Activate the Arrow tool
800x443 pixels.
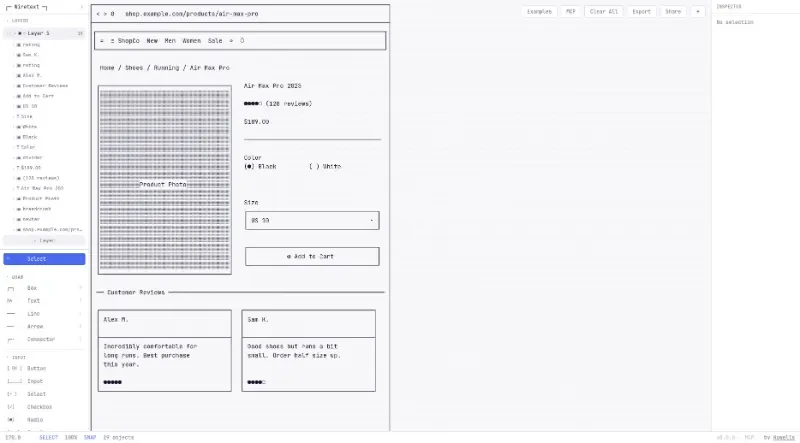click(x=35, y=326)
